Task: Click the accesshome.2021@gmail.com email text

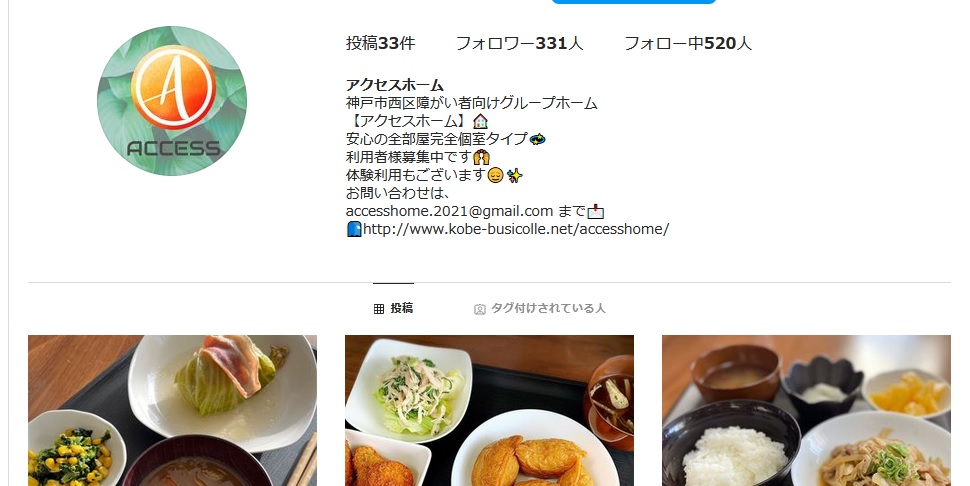Action: pyautogui.click(x=449, y=211)
